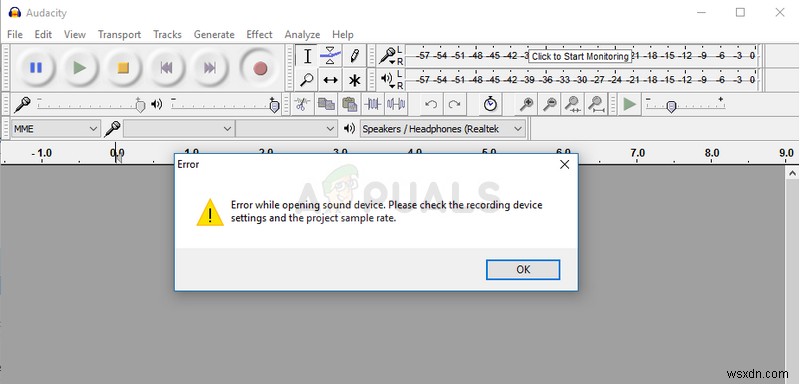Click Click to Start Monitoring on meter

tap(580, 57)
